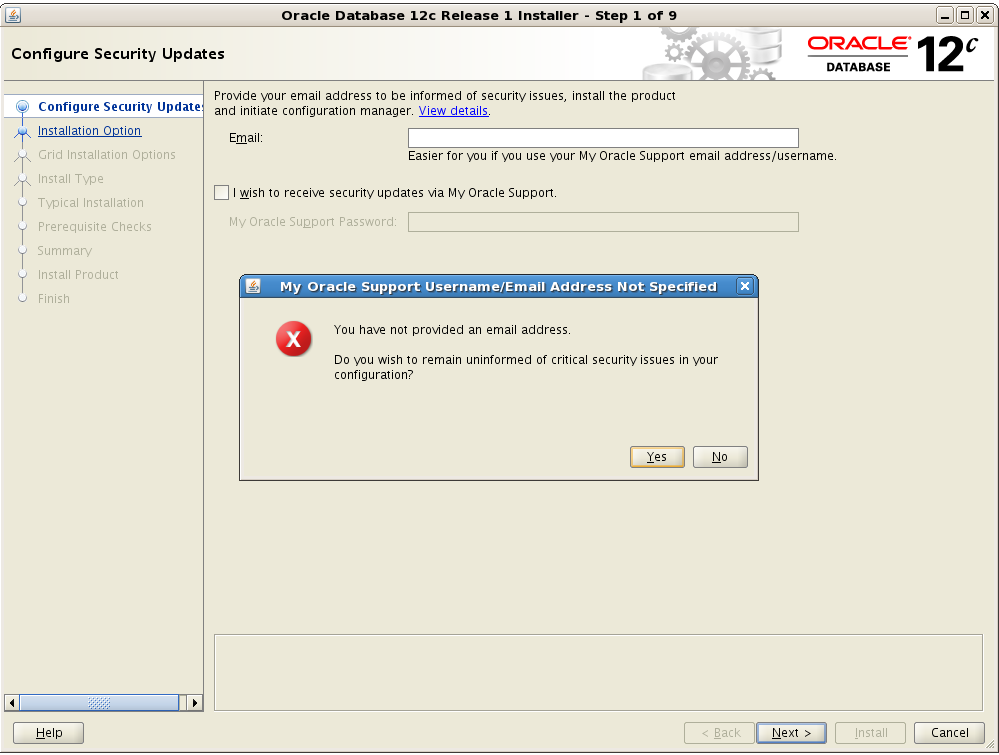999x755 pixels.
Task: Click the Finish step circle in the sidebar
Action: pyautogui.click(x=22, y=298)
